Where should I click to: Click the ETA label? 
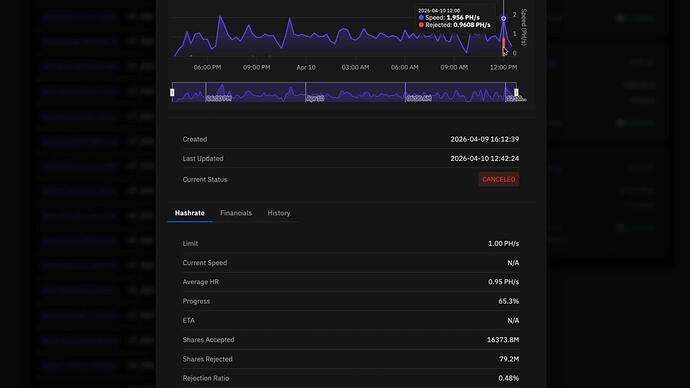[188, 320]
